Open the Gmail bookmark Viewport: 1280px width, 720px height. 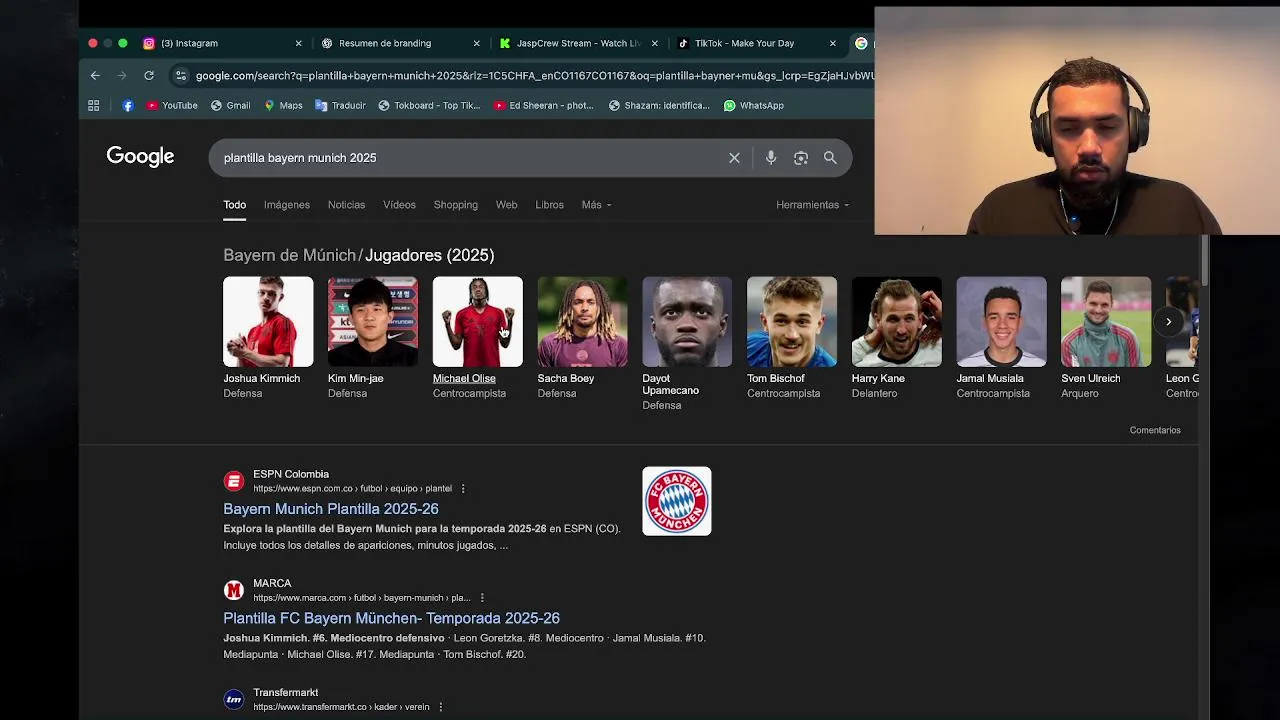pyautogui.click(x=230, y=105)
